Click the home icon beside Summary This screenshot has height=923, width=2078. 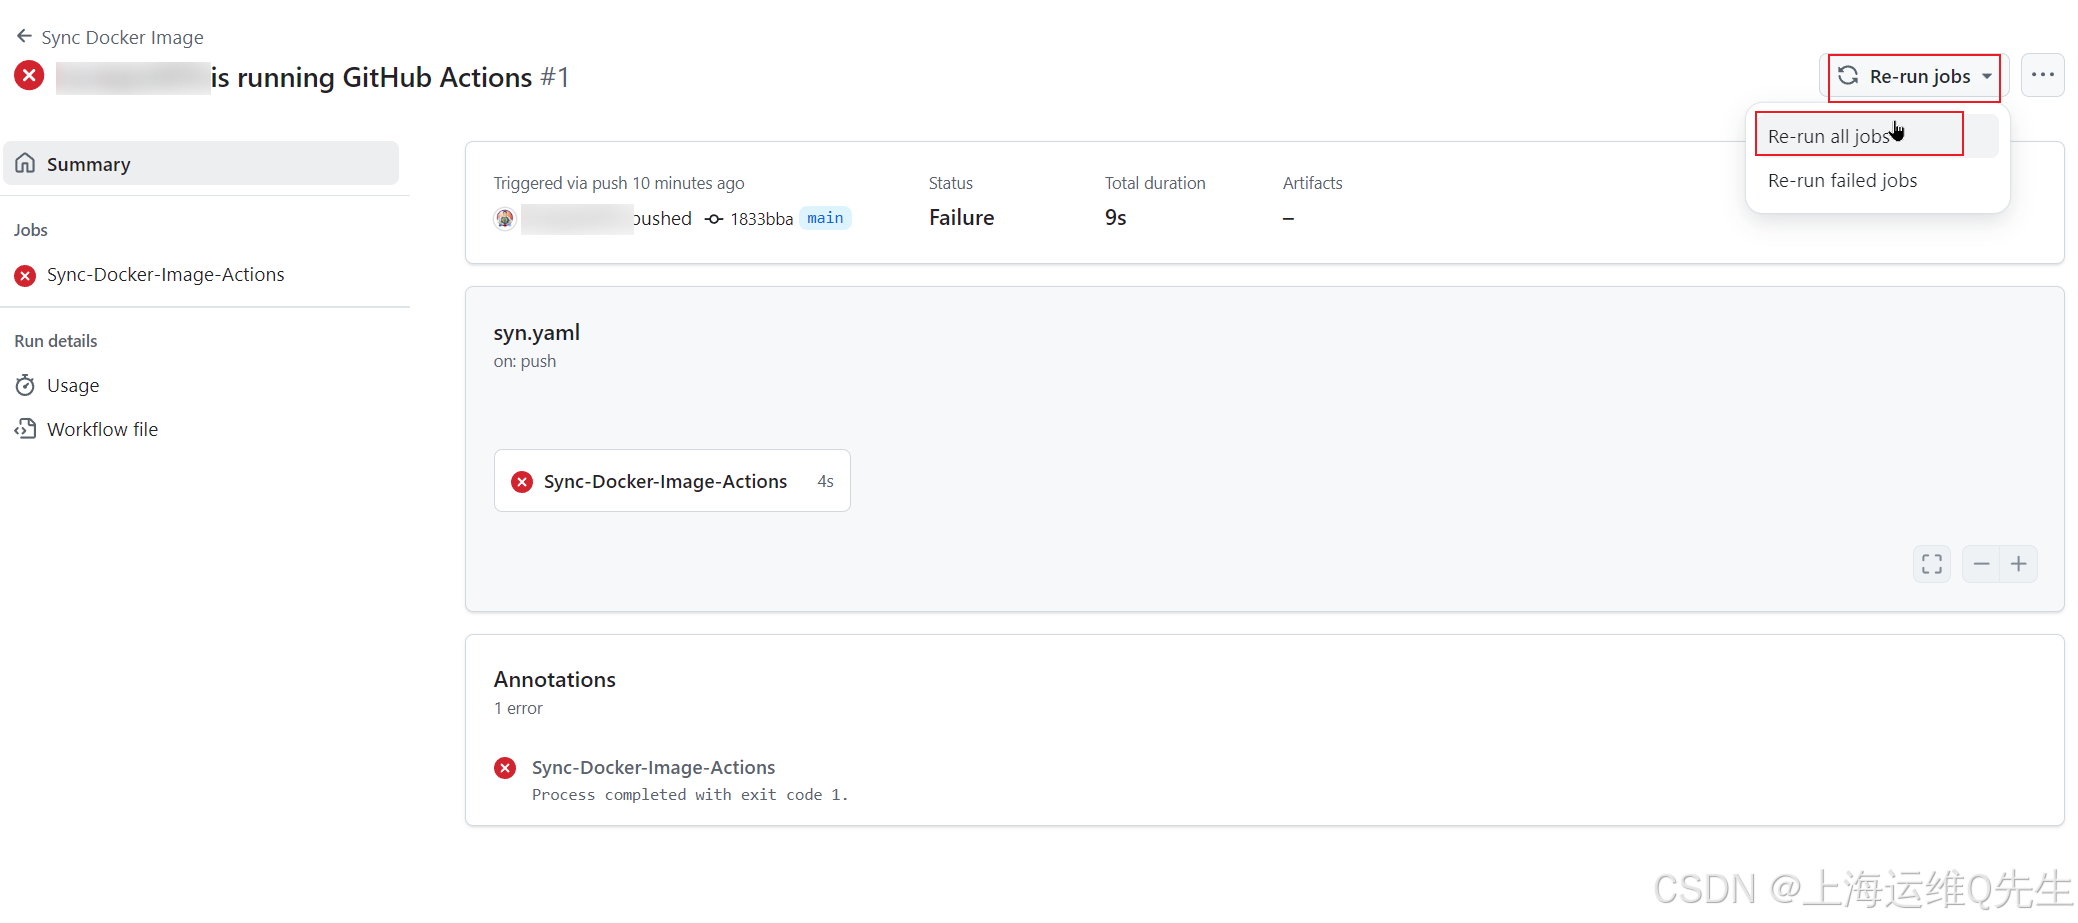coord(25,163)
